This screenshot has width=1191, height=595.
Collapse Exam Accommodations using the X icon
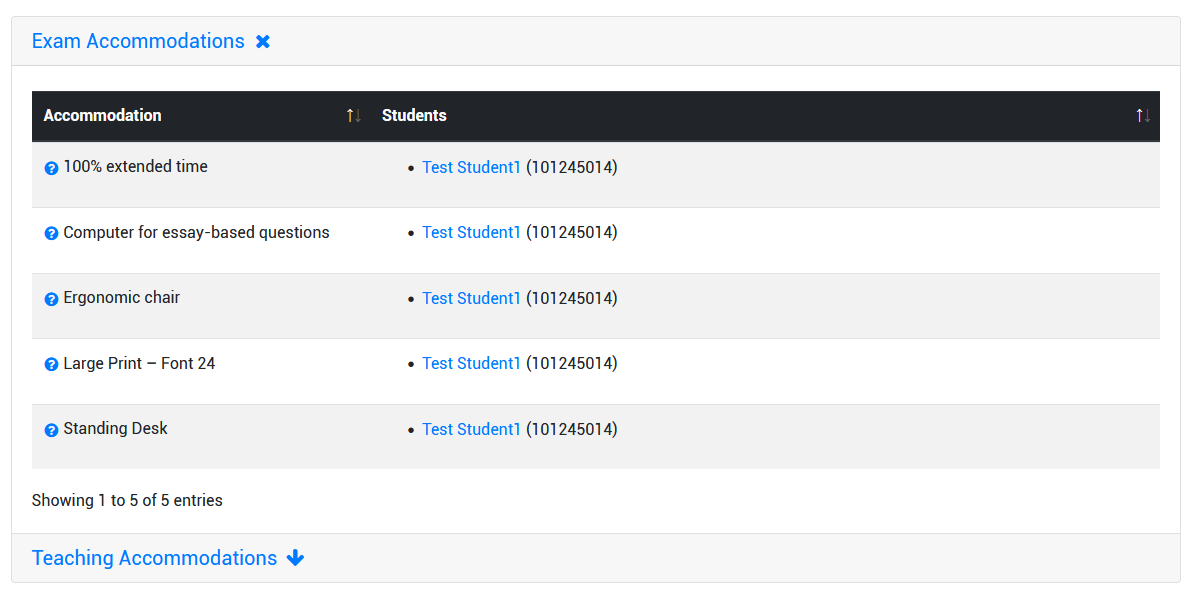point(262,41)
